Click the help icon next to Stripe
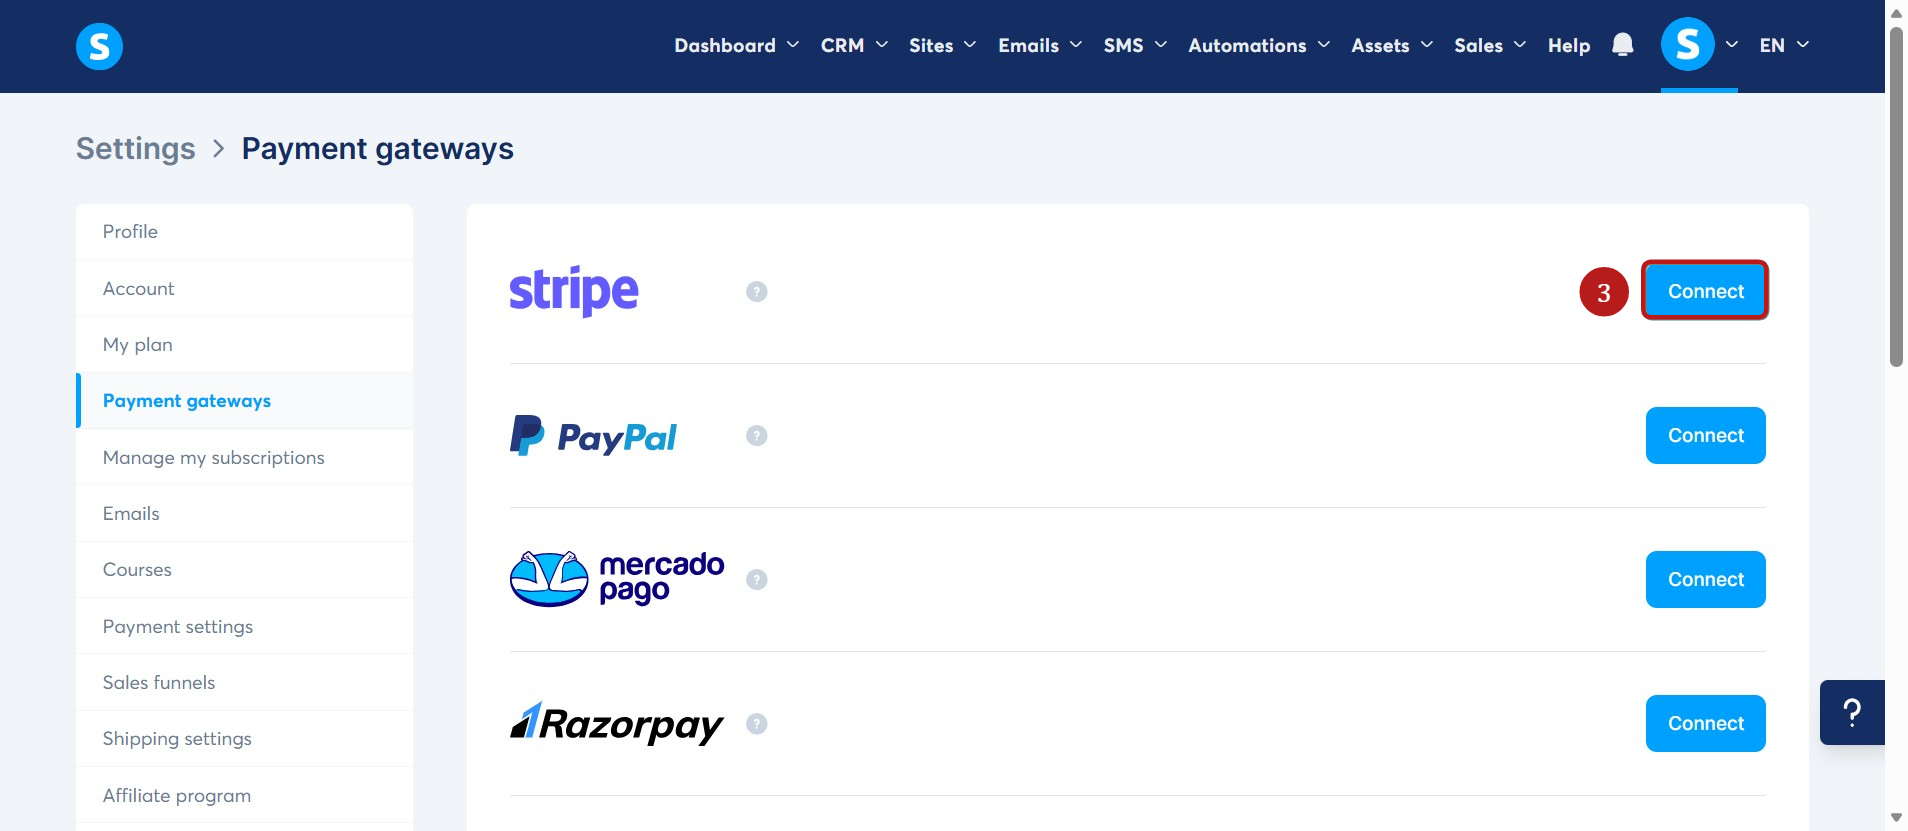This screenshot has height=831, width=1908. tap(757, 291)
